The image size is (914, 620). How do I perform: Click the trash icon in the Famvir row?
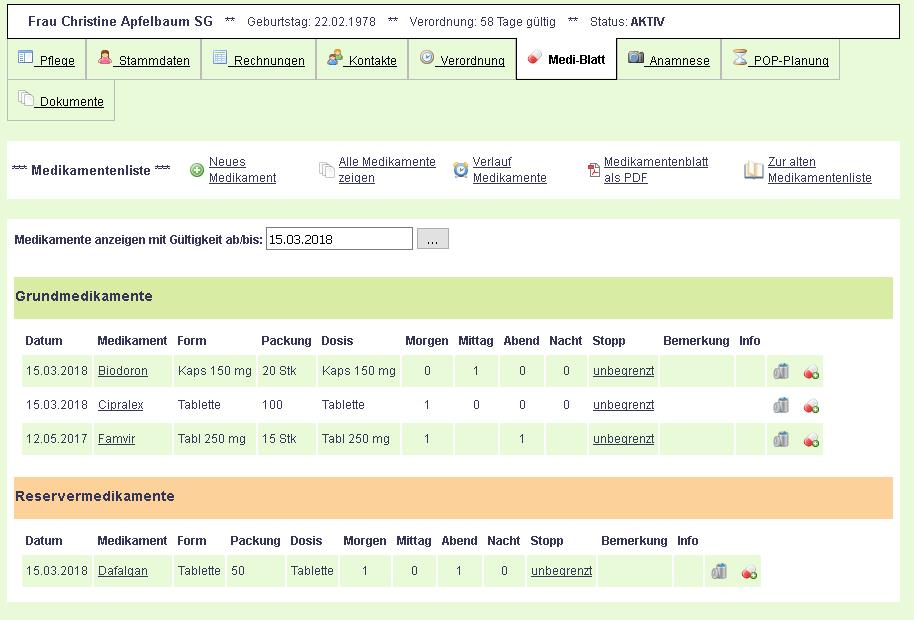pos(781,439)
